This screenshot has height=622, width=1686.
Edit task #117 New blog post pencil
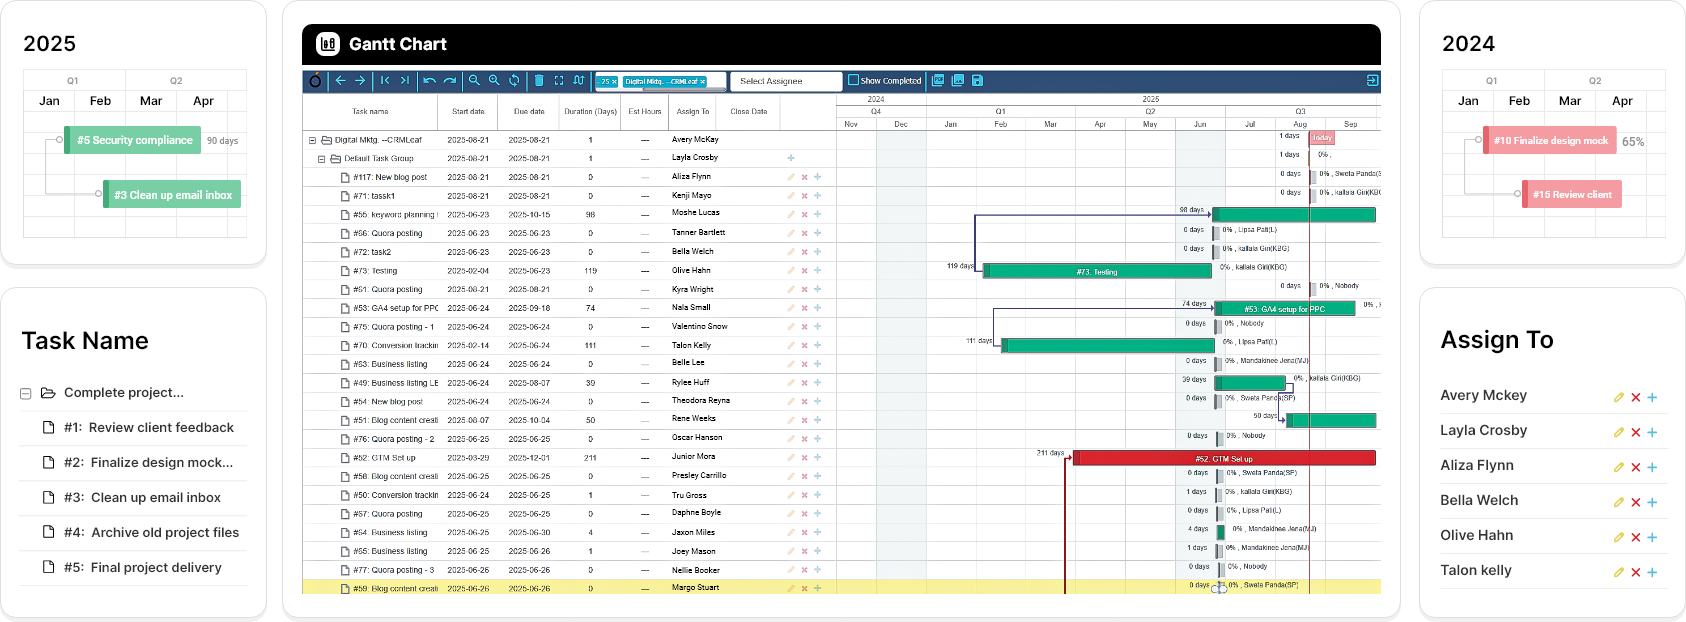pyautogui.click(x=790, y=177)
